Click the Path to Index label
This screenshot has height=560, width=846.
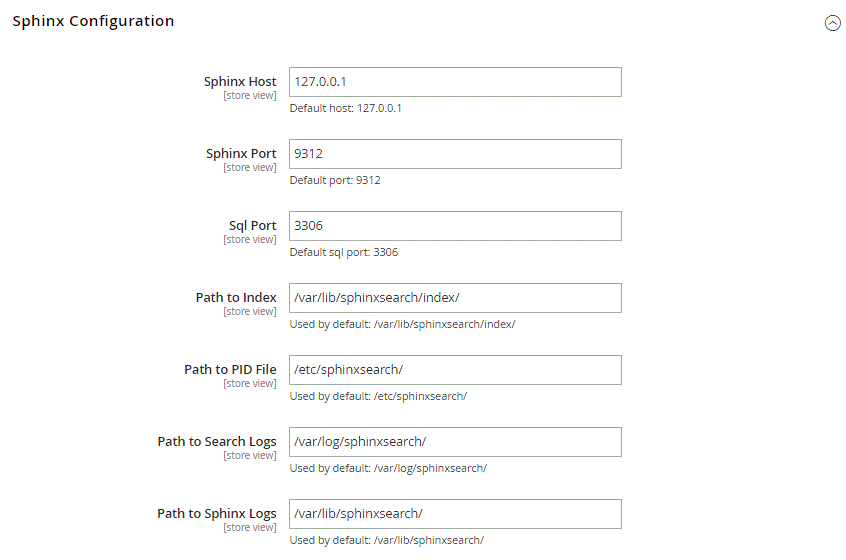(x=236, y=298)
